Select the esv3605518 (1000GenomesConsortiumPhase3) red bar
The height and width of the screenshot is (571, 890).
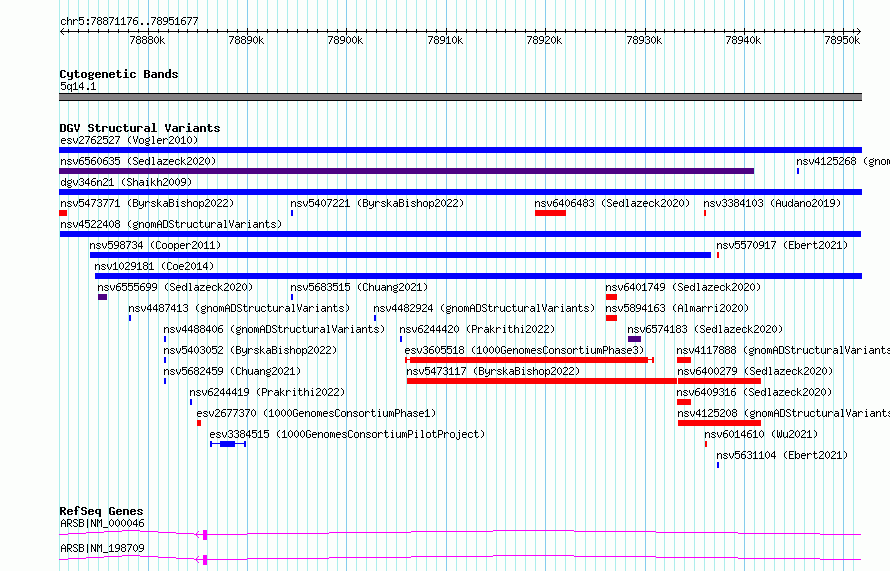pos(529,360)
